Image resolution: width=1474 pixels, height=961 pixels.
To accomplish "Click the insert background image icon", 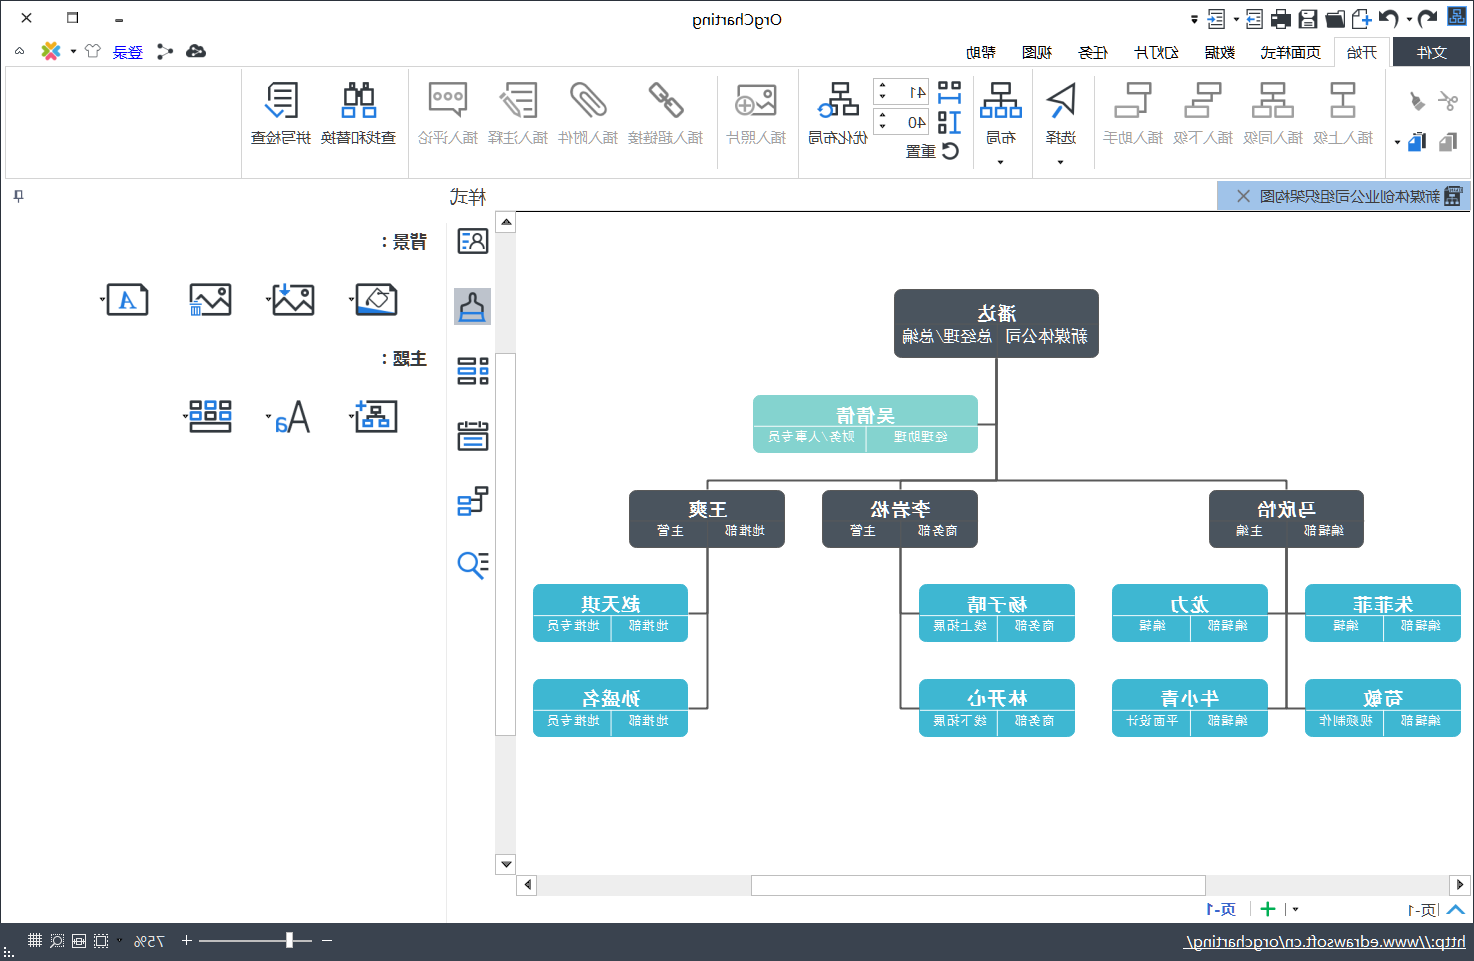I will (x=293, y=299).
